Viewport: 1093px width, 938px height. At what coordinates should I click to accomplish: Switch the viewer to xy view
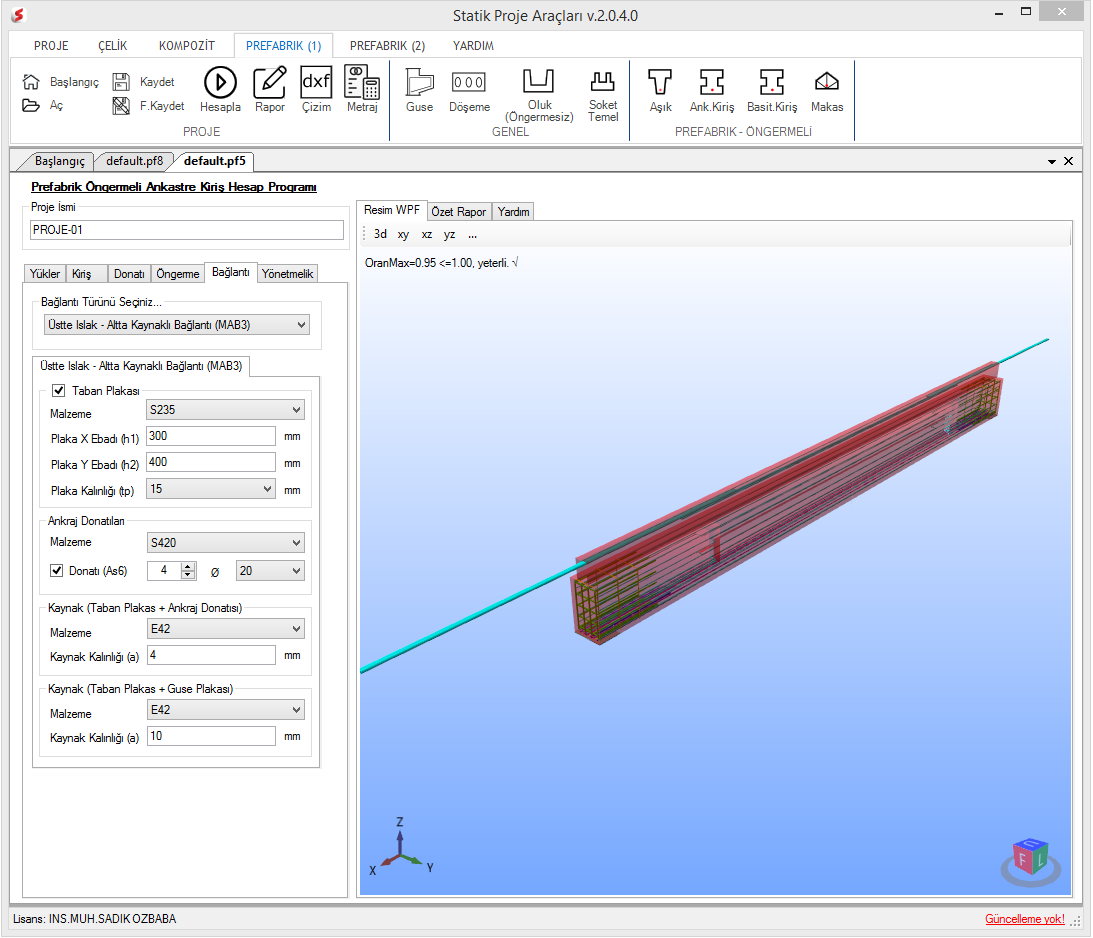[x=403, y=234]
